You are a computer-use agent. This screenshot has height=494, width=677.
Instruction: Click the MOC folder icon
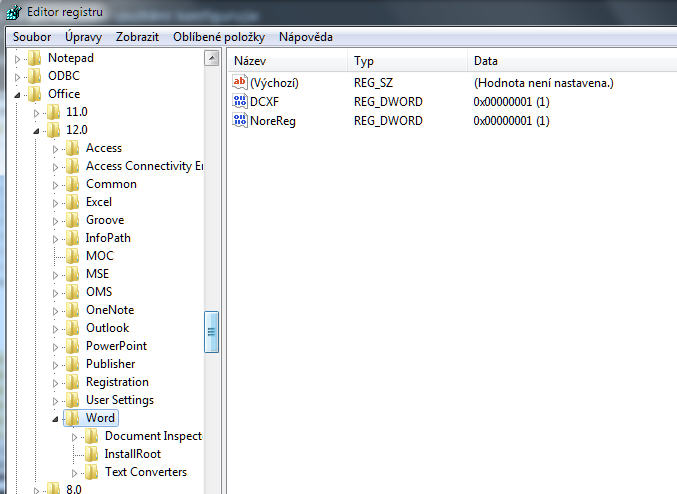point(73,256)
